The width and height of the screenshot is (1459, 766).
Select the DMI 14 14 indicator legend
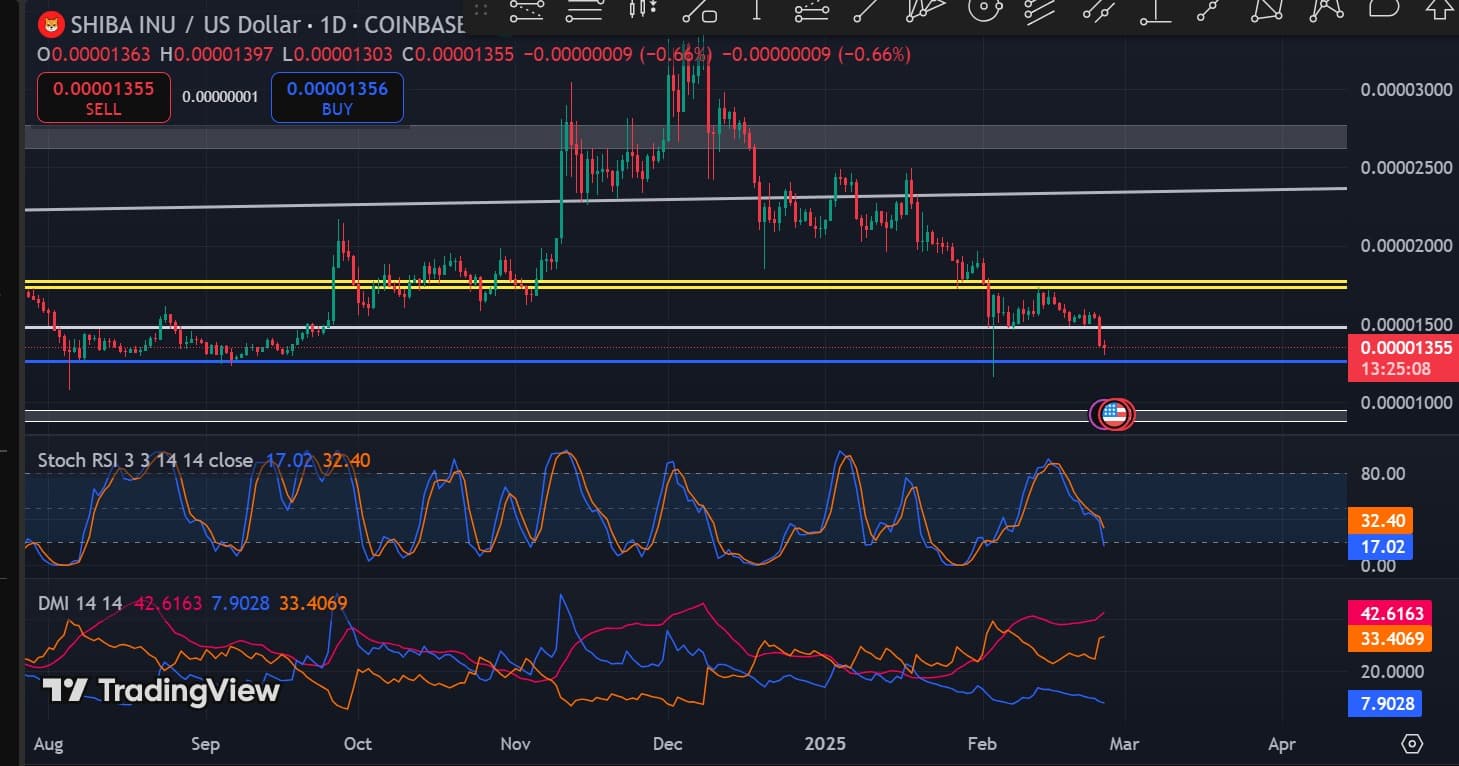pyautogui.click(x=80, y=603)
